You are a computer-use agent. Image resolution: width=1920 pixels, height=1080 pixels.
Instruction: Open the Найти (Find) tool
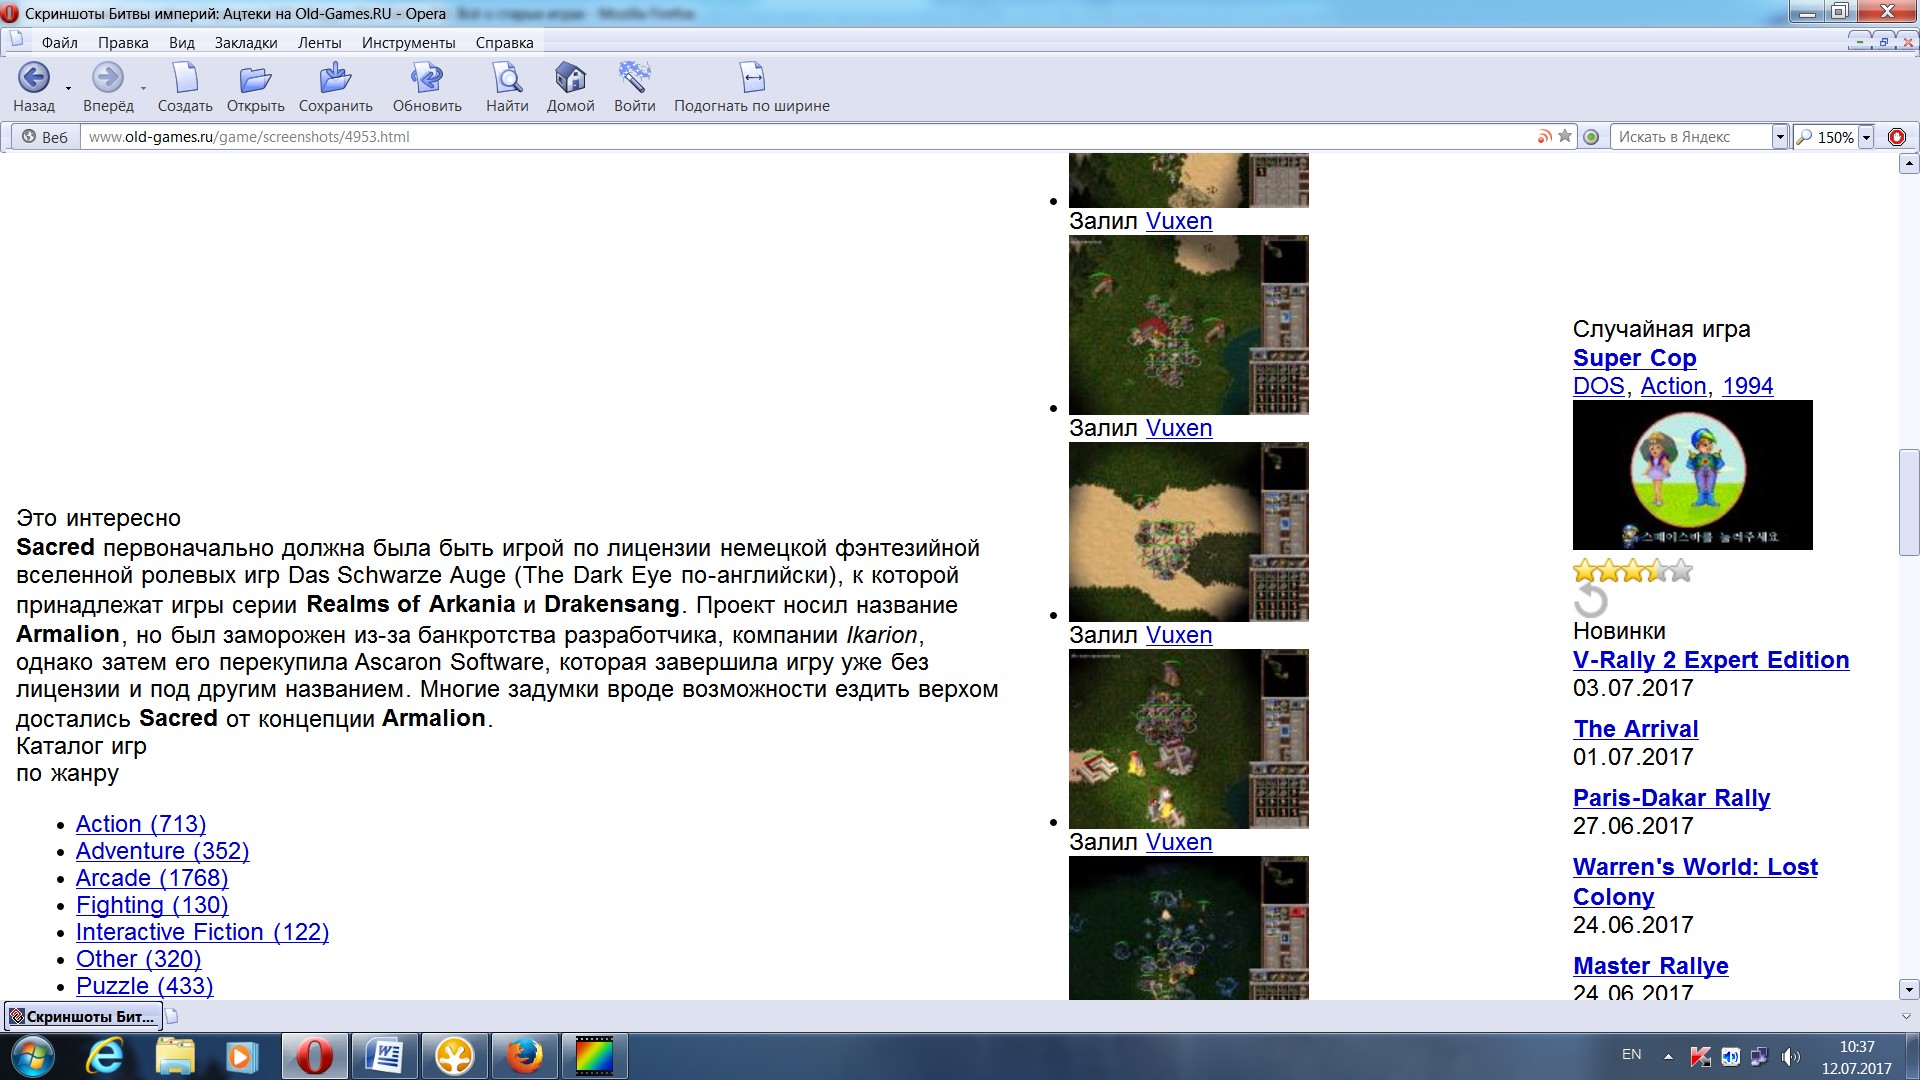coord(507,78)
